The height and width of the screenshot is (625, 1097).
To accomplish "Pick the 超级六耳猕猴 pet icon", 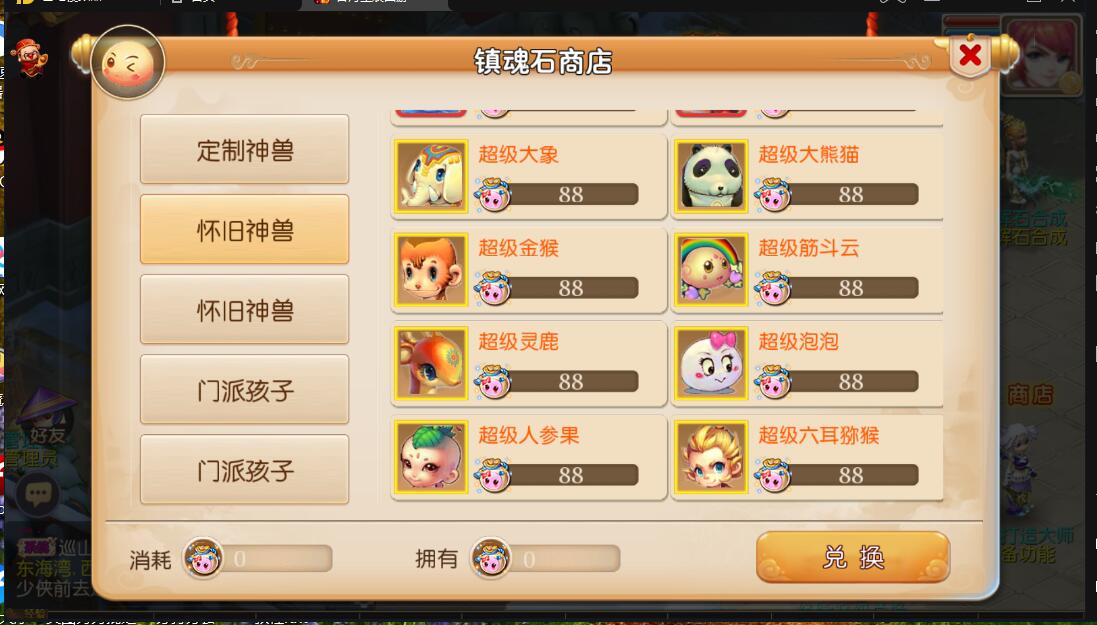I will click(x=711, y=456).
